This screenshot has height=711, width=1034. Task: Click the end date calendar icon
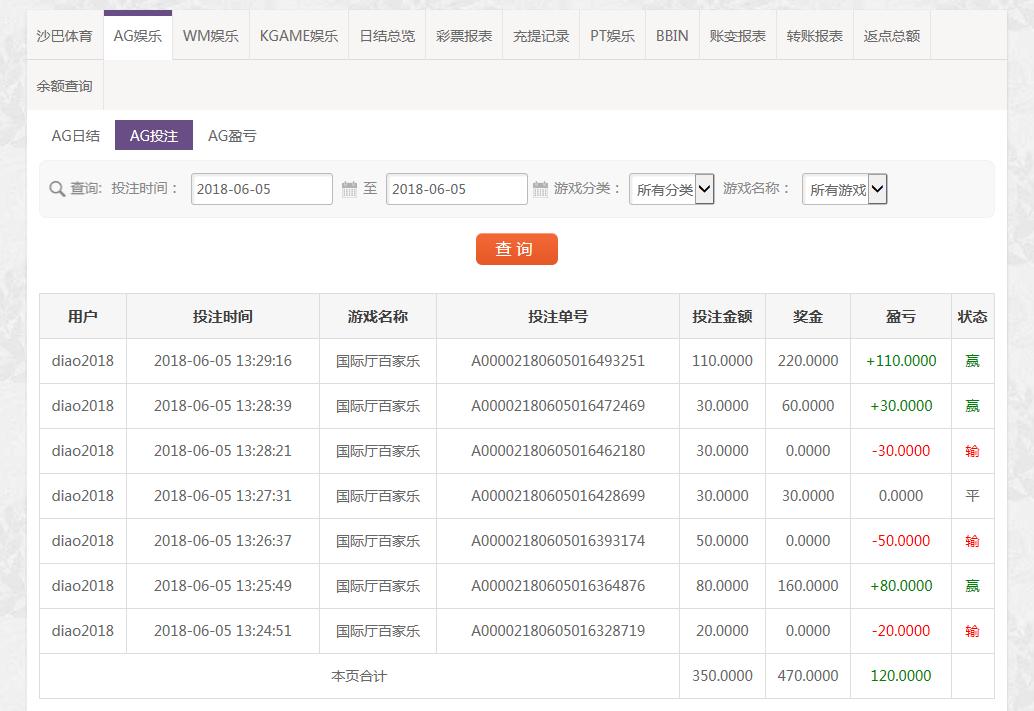pos(540,189)
